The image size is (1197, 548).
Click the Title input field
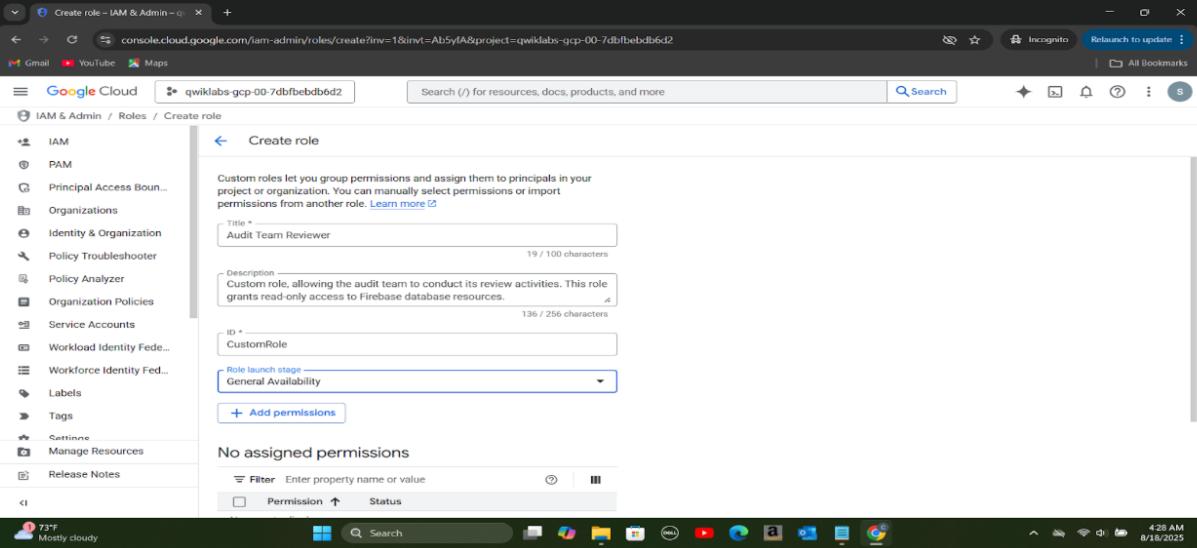click(x=417, y=235)
